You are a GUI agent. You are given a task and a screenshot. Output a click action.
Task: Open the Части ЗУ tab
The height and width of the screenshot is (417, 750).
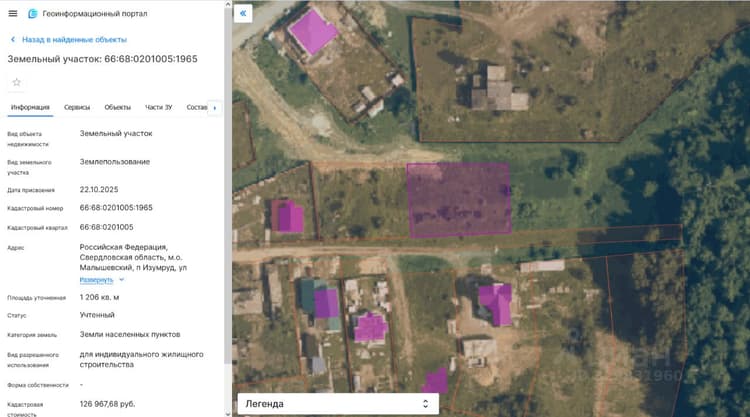pos(158,108)
